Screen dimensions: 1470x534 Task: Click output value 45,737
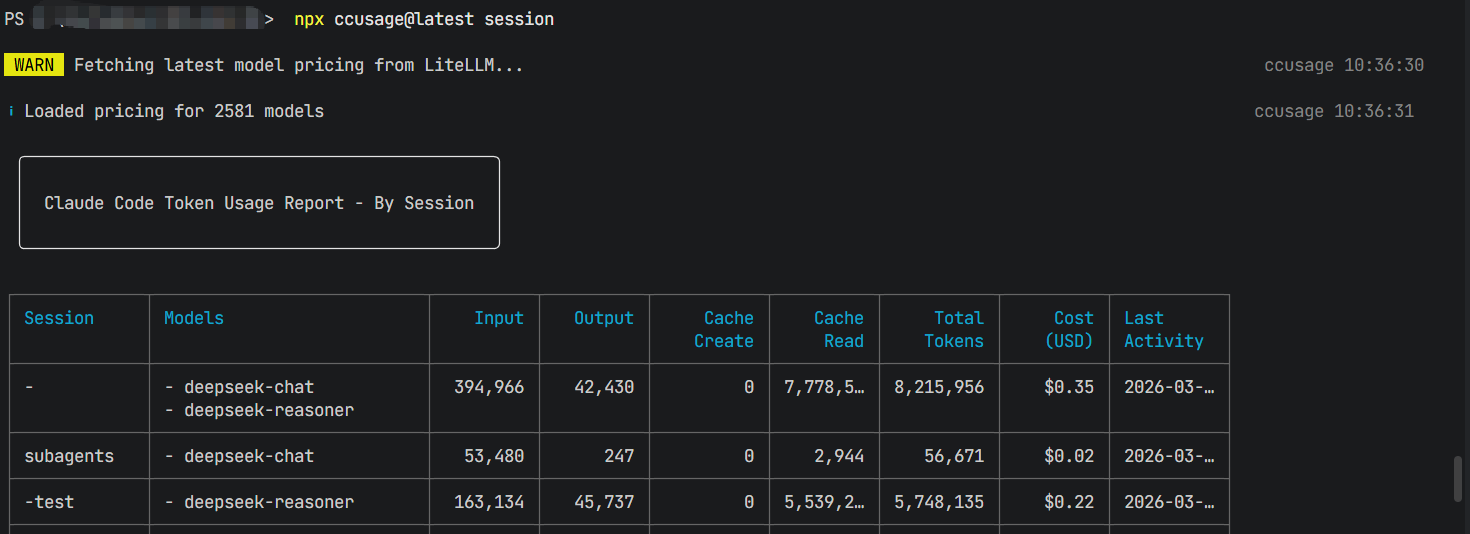604,502
